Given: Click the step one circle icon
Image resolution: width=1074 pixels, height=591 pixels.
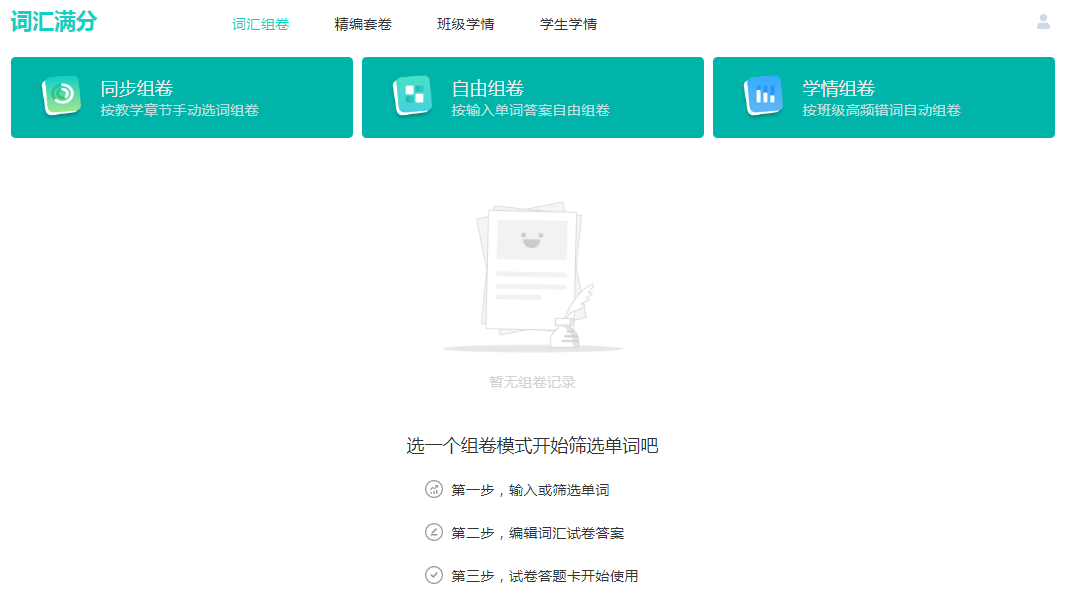Looking at the screenshot, I should pos(434,489).
